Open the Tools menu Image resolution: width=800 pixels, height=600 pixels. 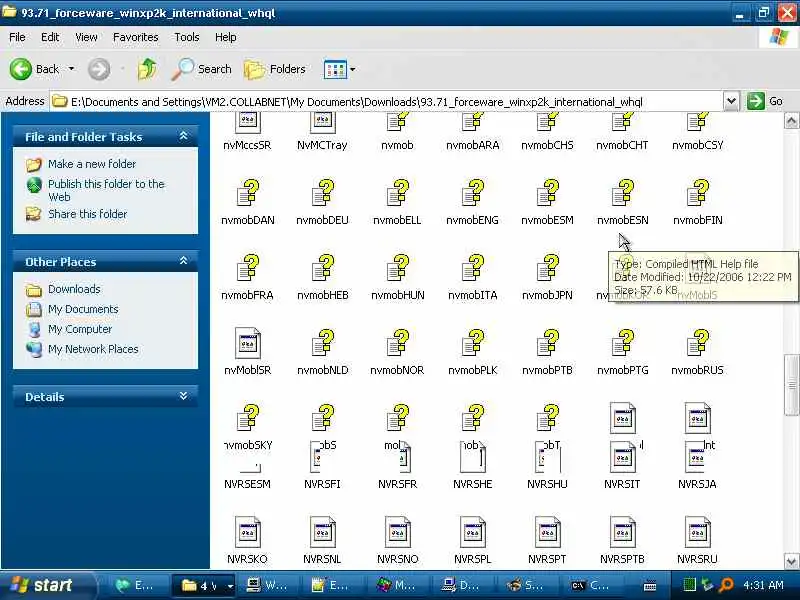click(187, 37)
